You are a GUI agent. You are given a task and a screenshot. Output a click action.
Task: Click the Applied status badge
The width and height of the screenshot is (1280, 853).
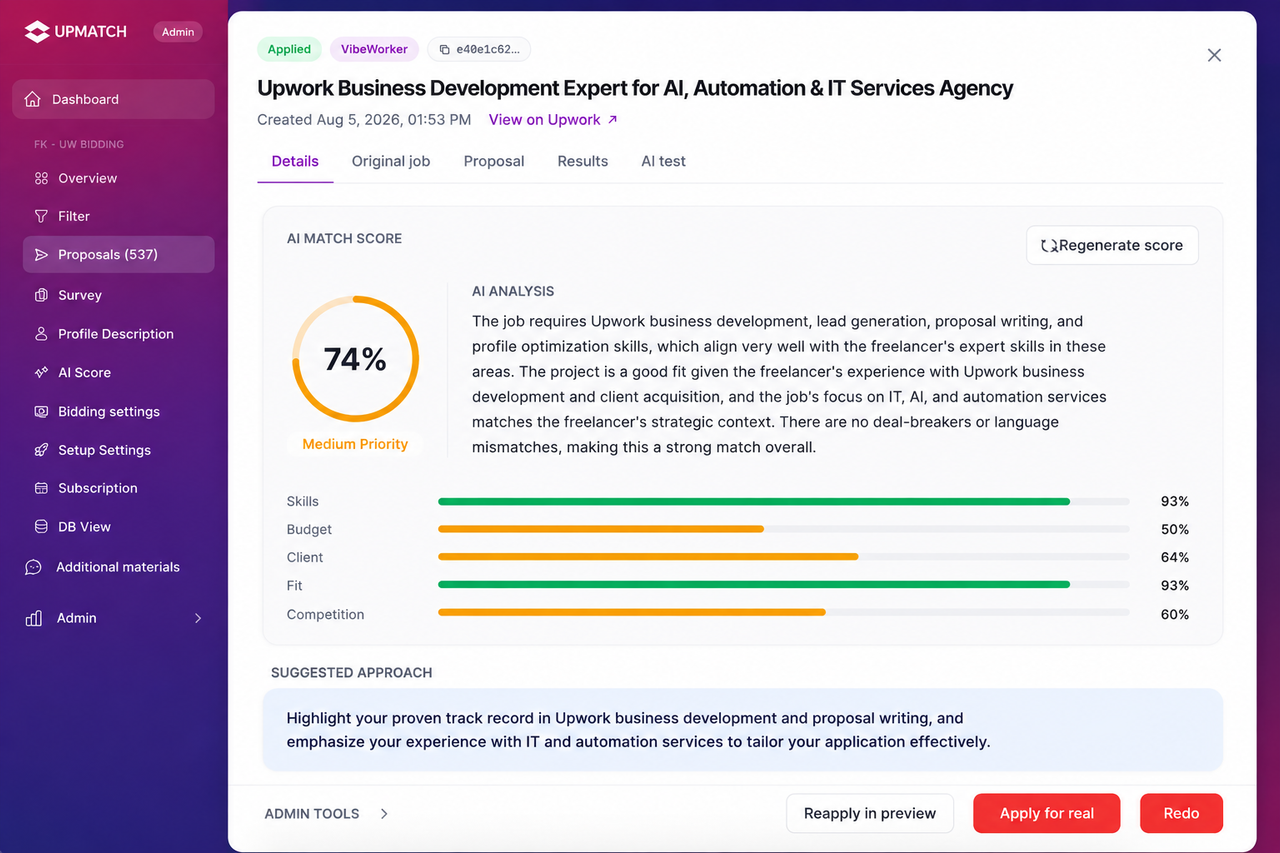tap(289, 49)
